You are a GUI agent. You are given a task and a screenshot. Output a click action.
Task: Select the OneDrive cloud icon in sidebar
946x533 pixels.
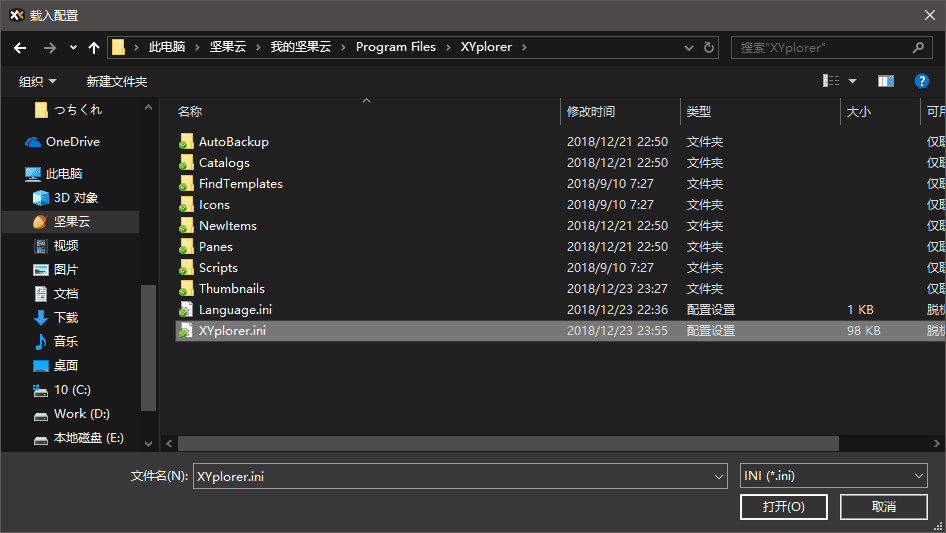(33, 142)
